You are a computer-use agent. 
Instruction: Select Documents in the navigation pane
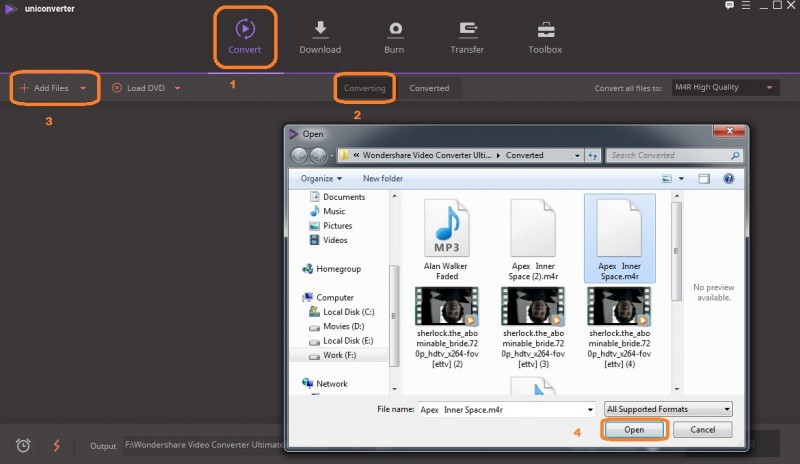(x=337, y=197)
